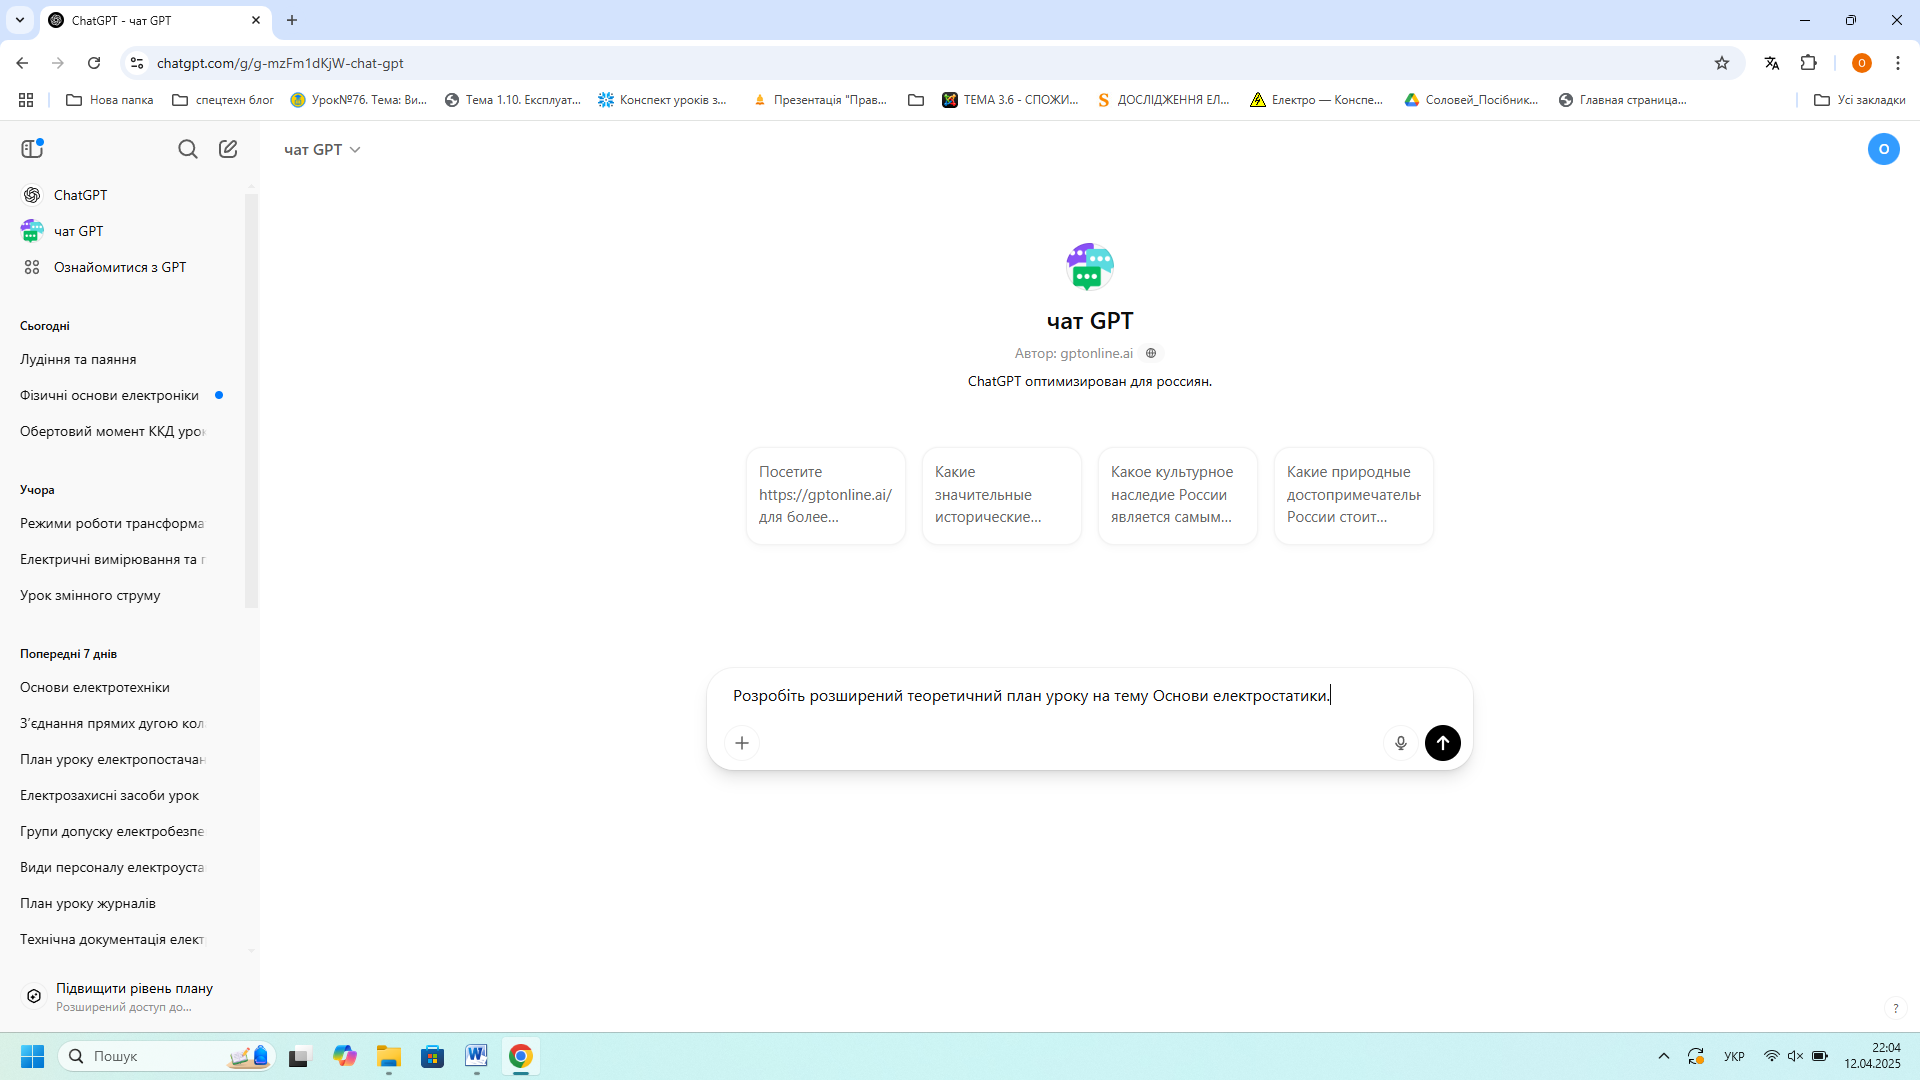Bookmark this page with the star icon
Image resolution: width=1920 pixels, height=1080 pixels.
1722,63
